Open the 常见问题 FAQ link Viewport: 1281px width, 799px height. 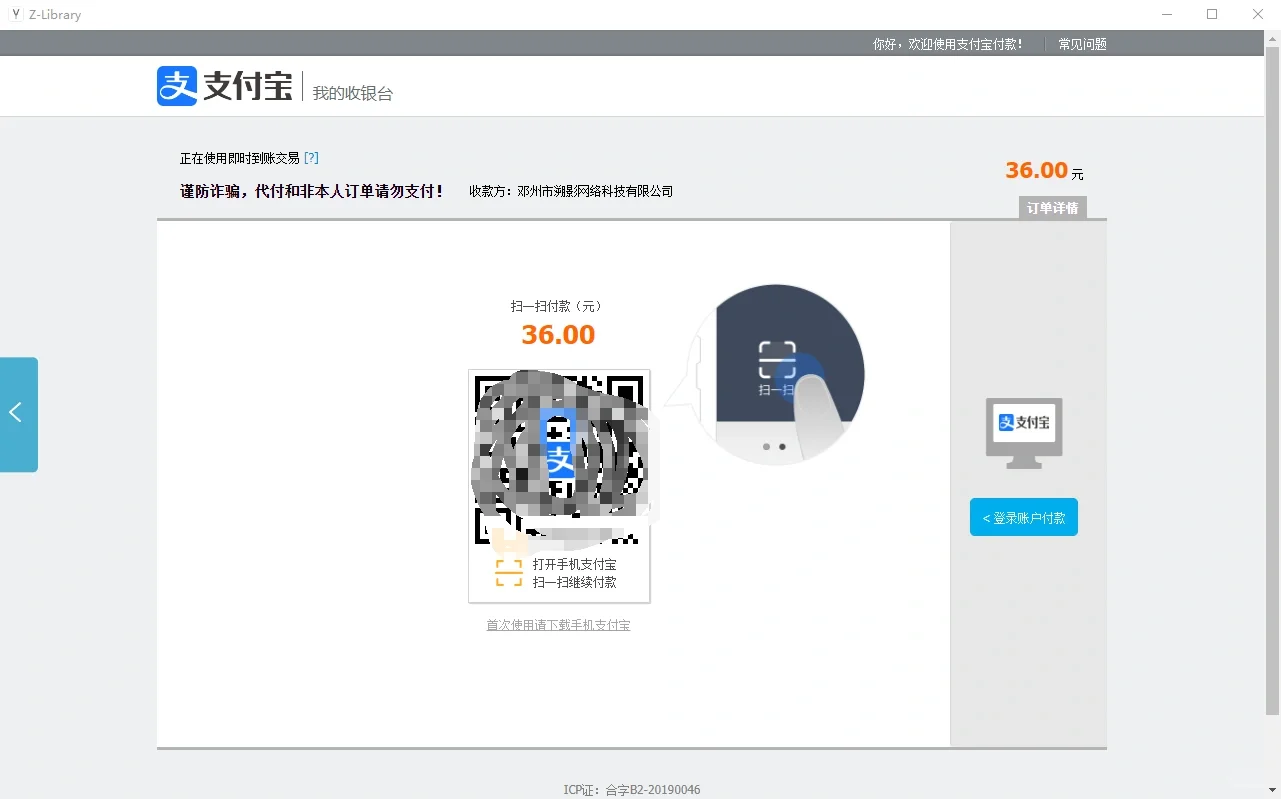point(1082,44)
